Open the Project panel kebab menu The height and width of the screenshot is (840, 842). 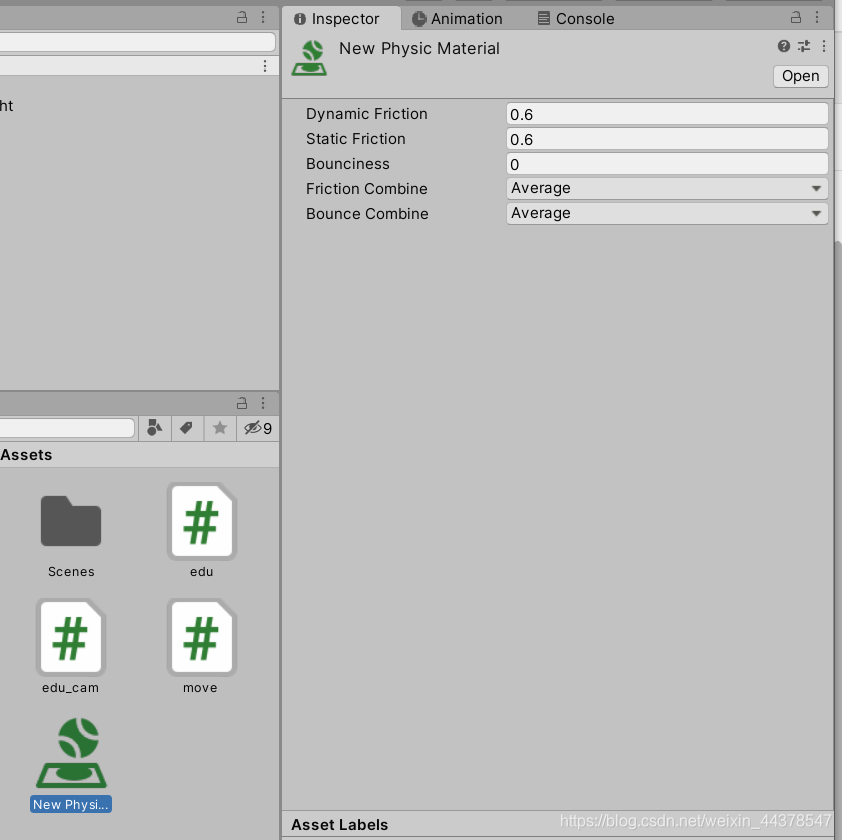pos(263,403)
